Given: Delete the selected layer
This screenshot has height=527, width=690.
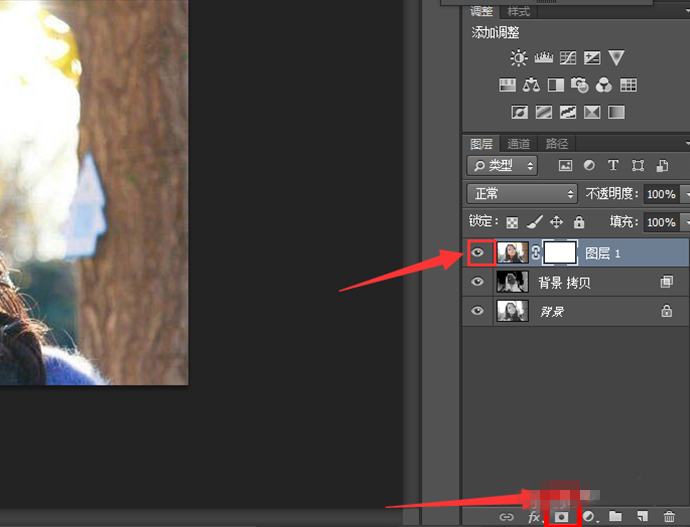Looking at the screenshot, I should click(669, 516).
